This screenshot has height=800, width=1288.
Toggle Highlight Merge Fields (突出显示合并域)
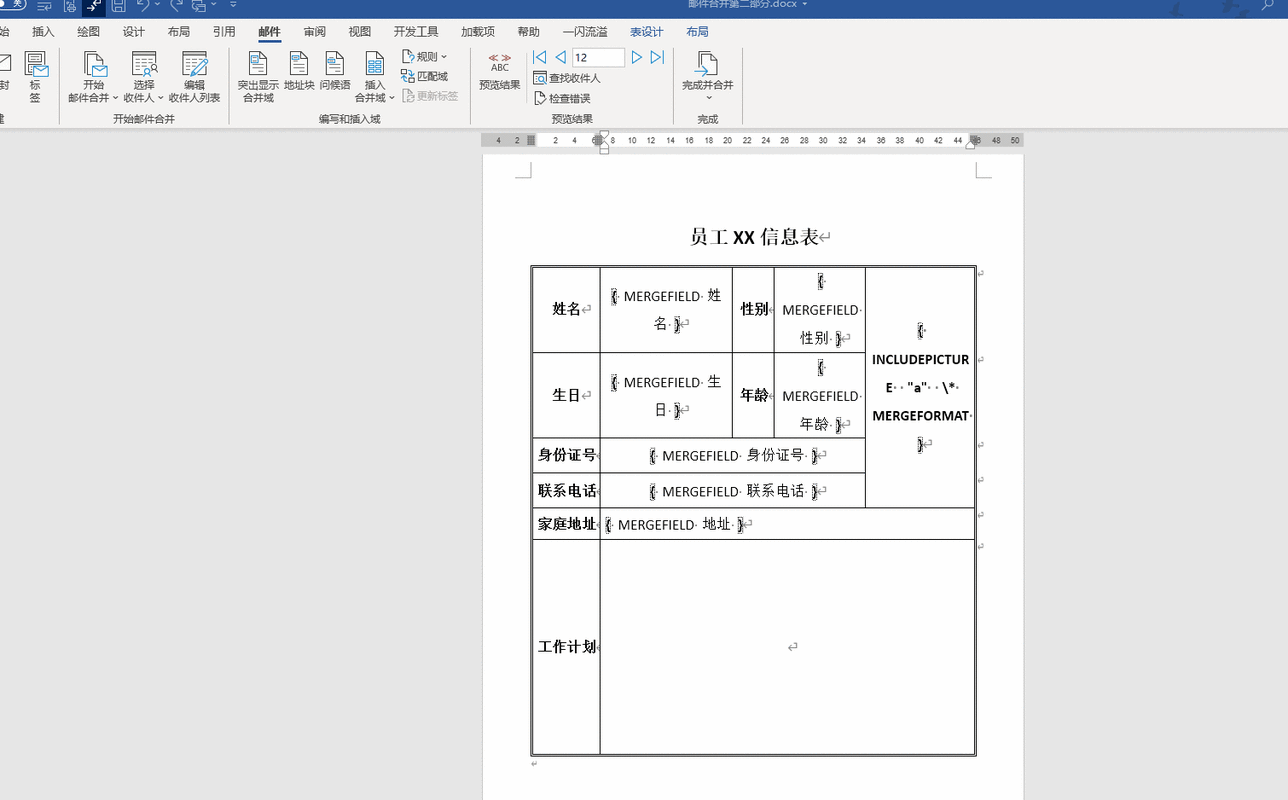point(257,75)
